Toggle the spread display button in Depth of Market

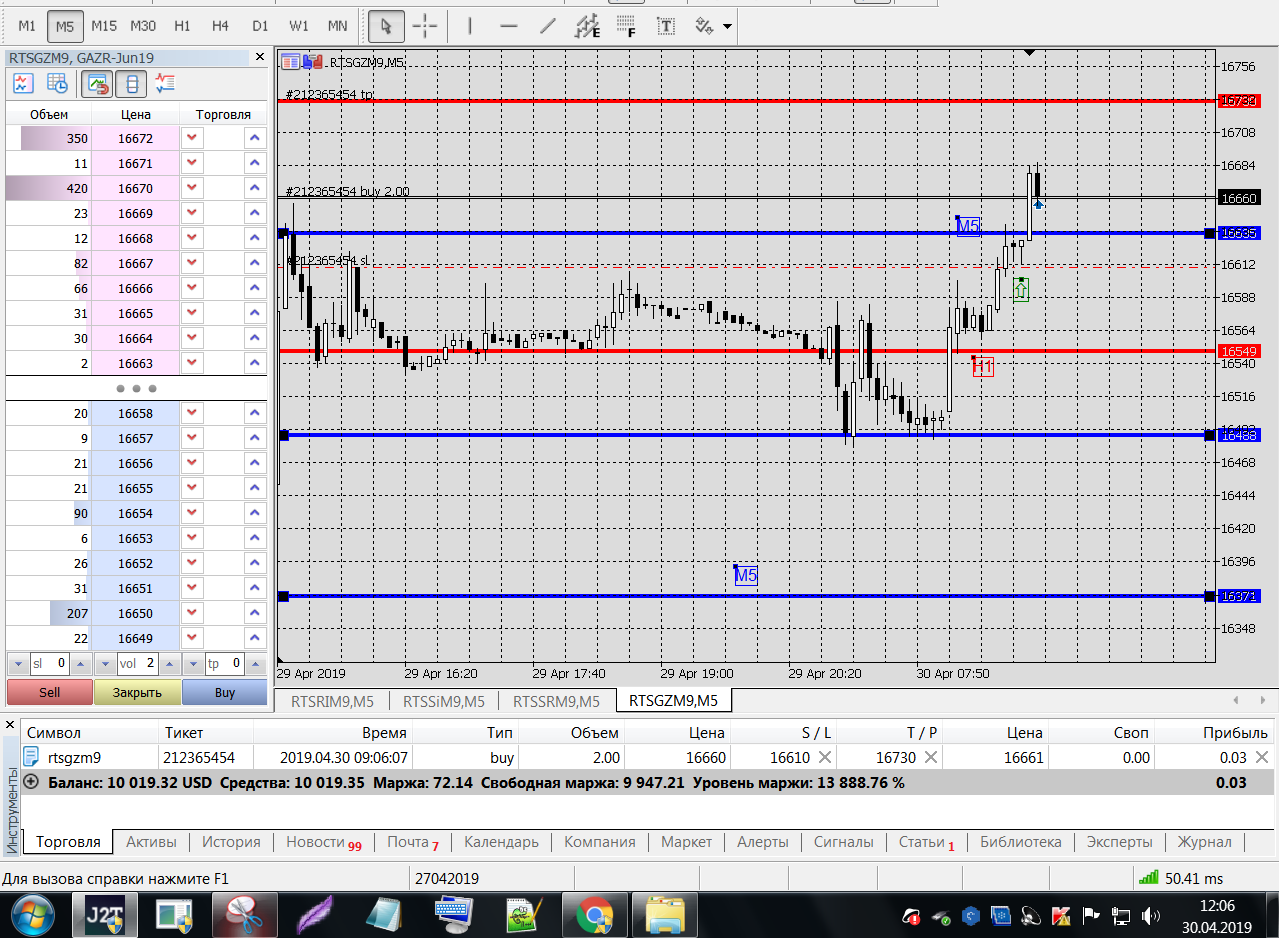click(x=132, y=84)
